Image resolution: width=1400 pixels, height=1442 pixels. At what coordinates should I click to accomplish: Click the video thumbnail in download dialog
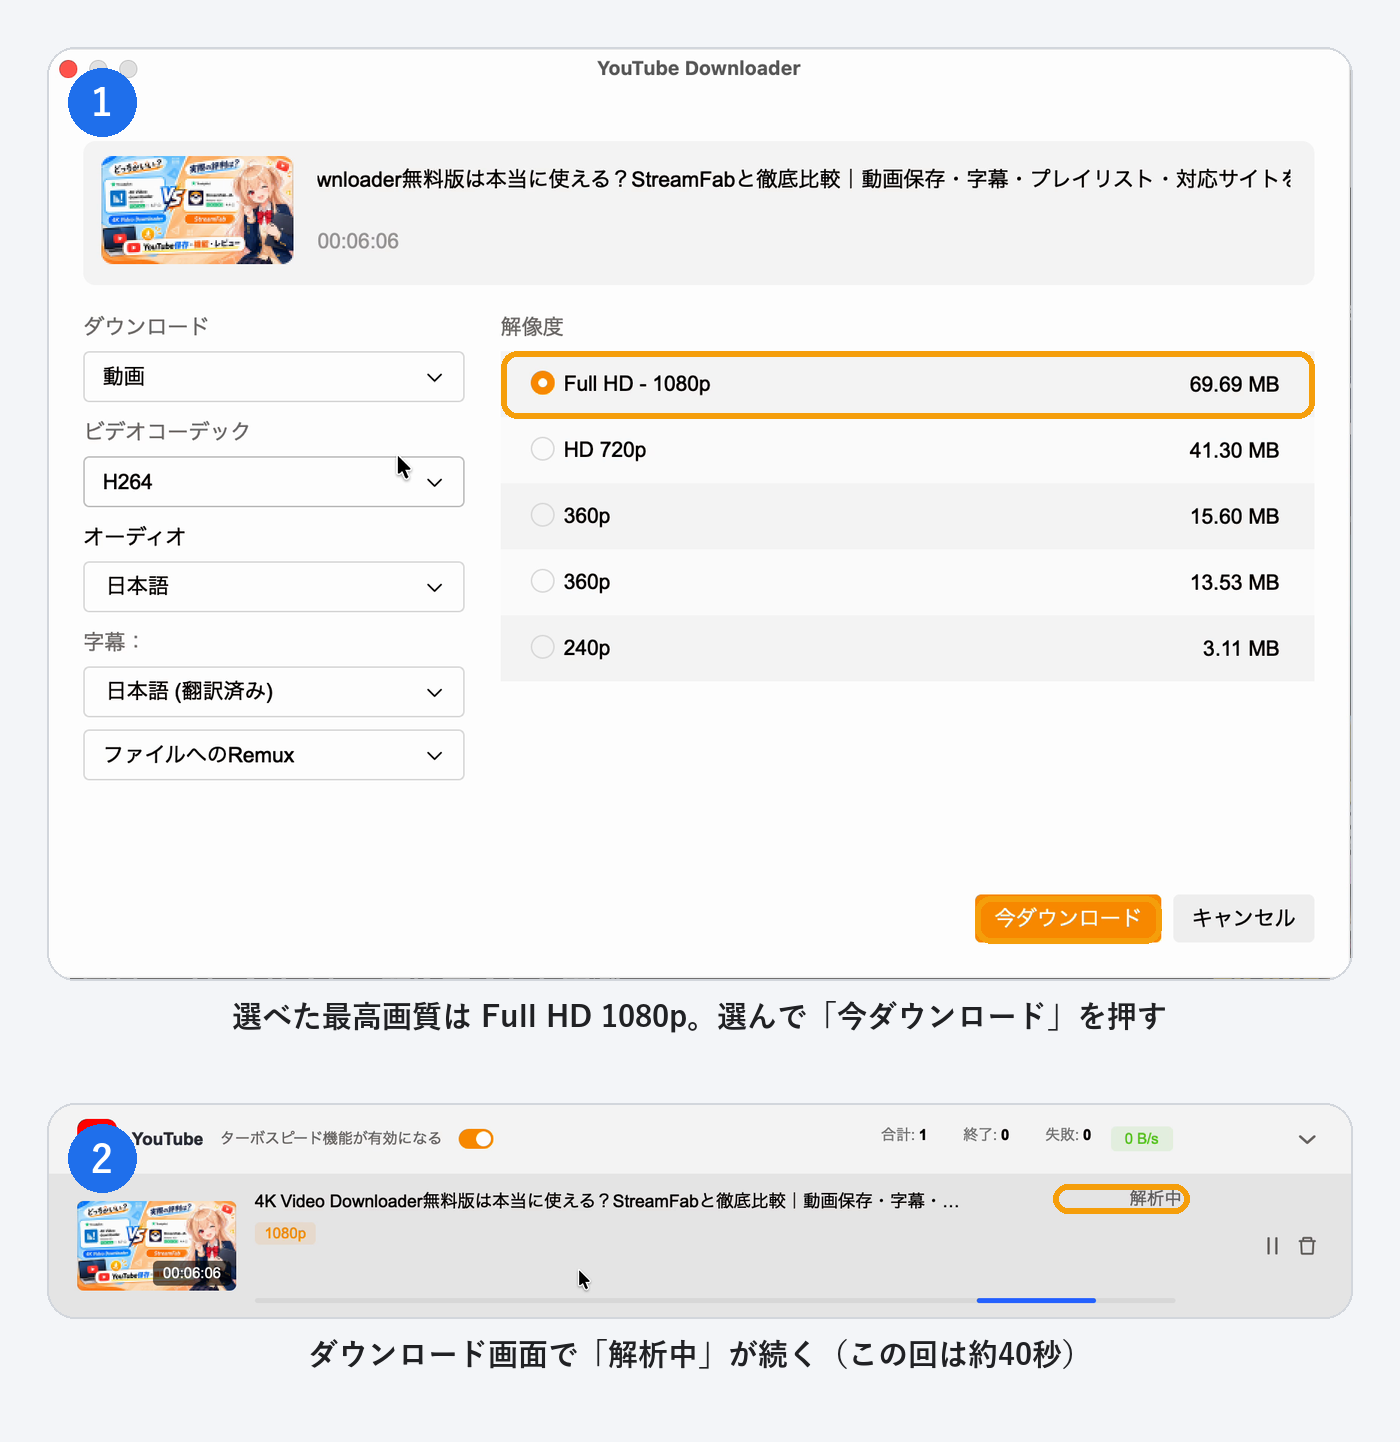pyautogui.click(x=197, y=210)
